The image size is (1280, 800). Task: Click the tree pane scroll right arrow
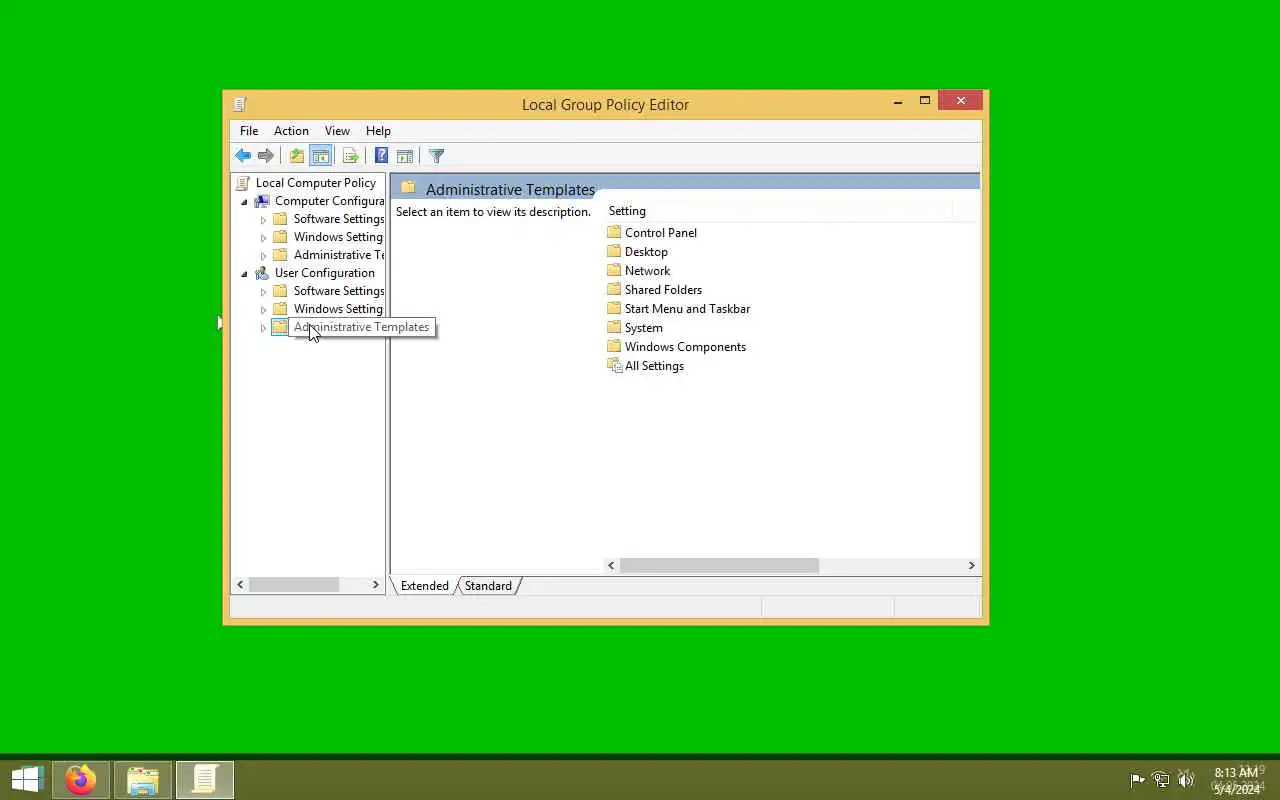tap(375, 585)
